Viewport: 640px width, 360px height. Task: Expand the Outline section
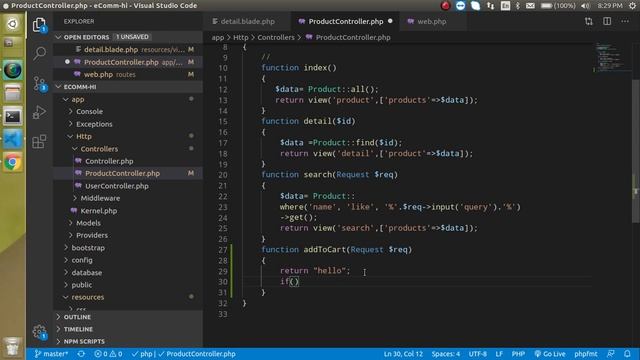[128, 317]
